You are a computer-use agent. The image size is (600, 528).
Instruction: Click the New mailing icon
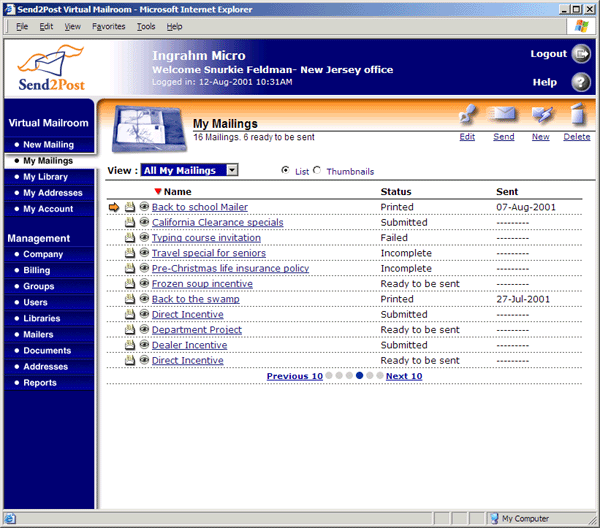tap(541, 115)
